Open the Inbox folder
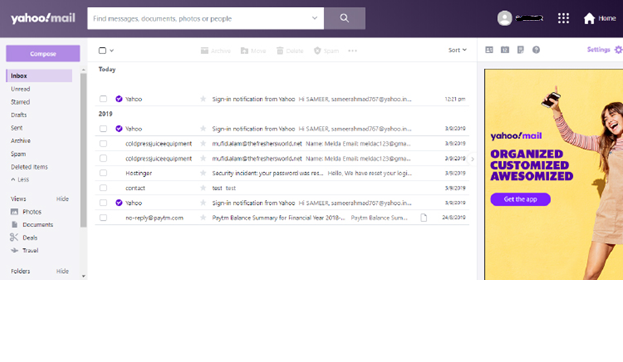Viewport: 623px width, 362px height. (x=39, y=75)
